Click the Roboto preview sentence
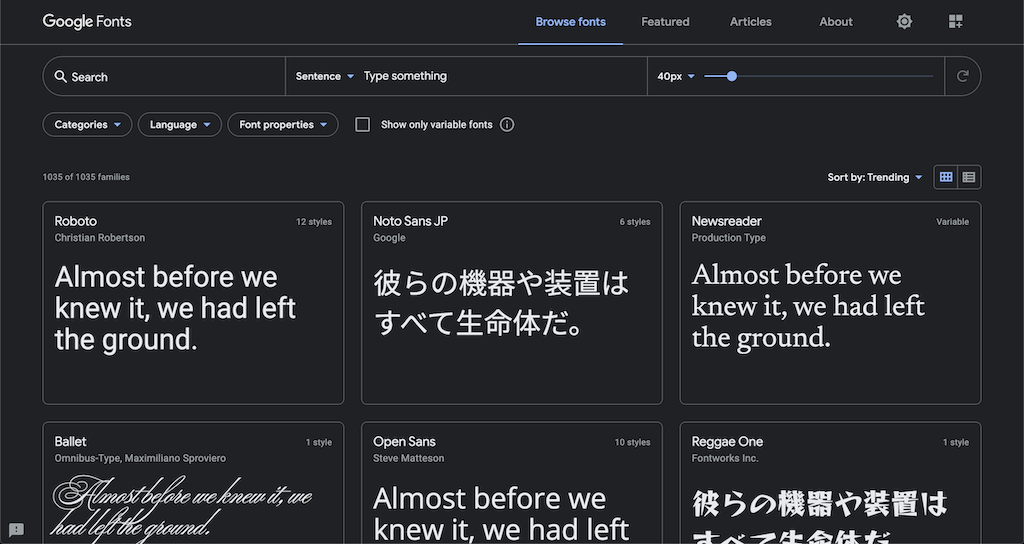This screenshot has width=1024, height=544. pyautogui.click(x=175, y=308)
